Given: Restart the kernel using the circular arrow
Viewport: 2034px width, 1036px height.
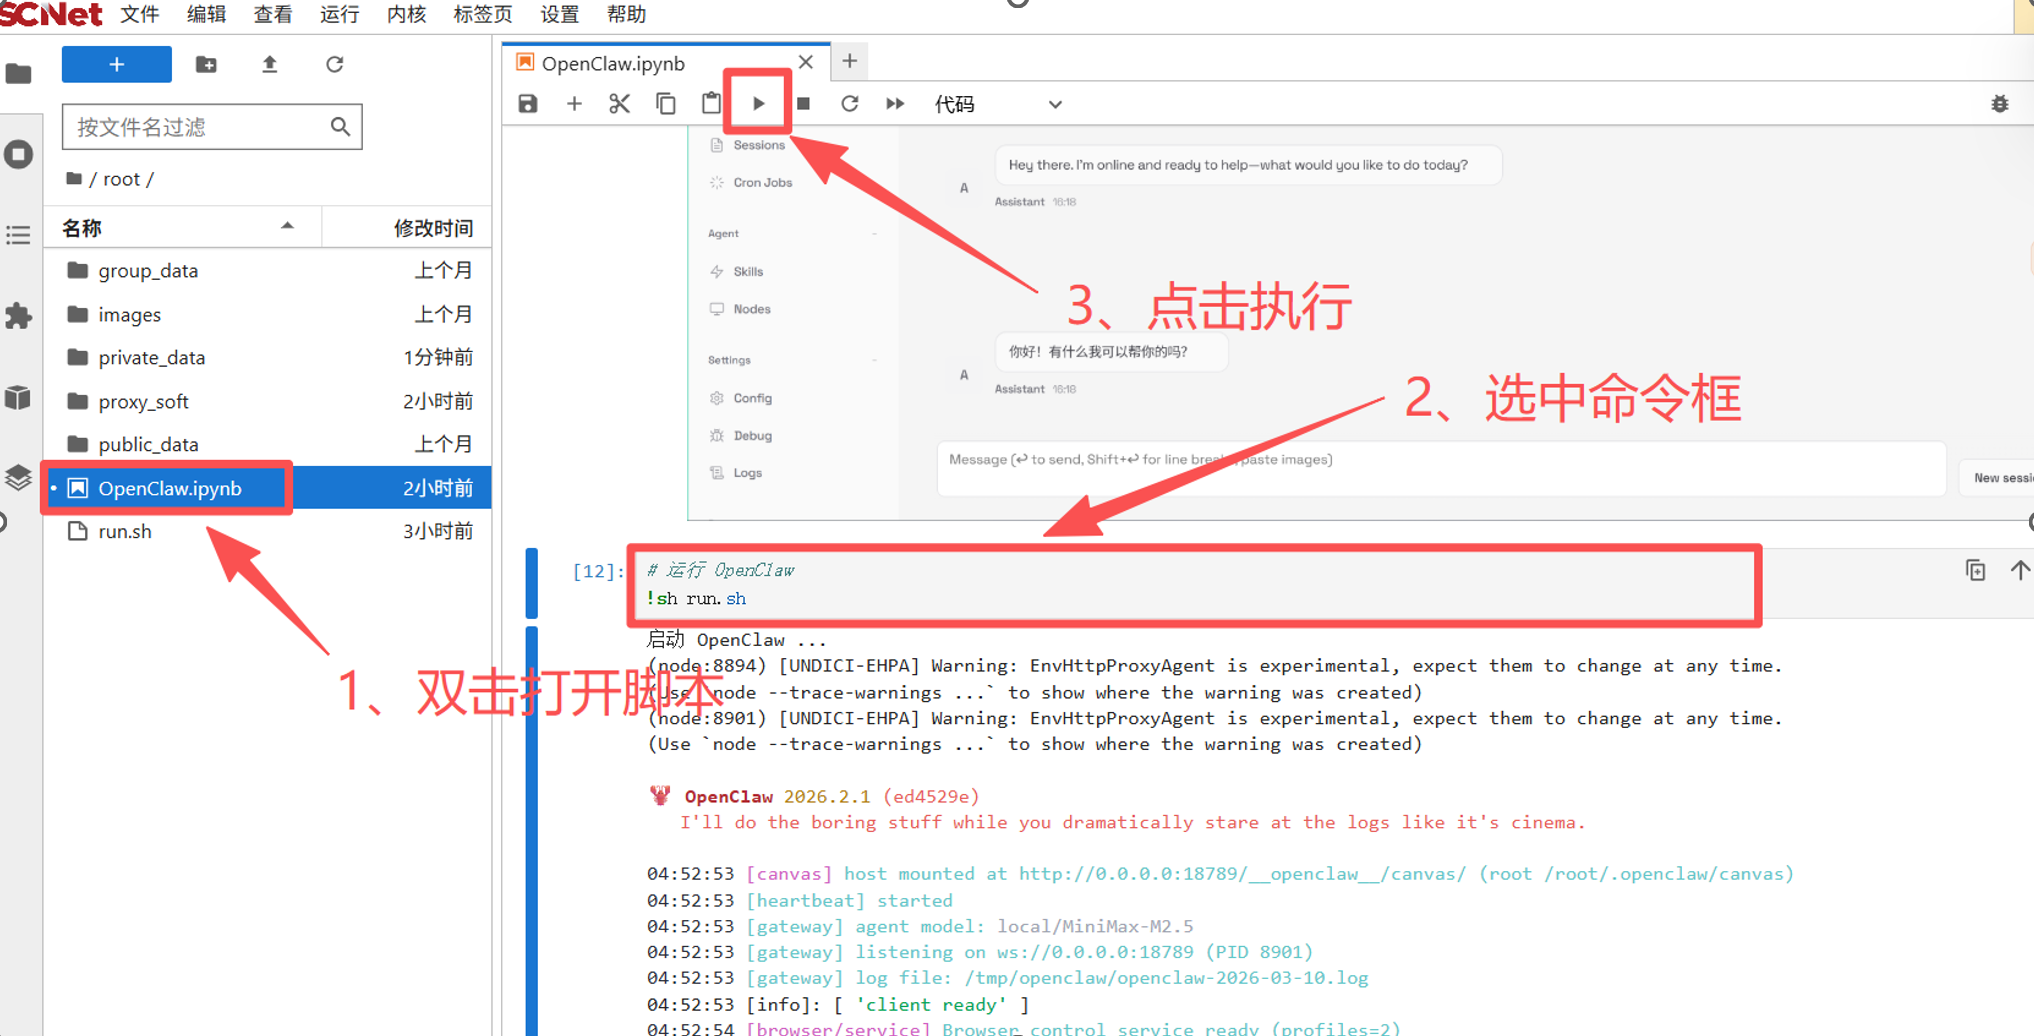Looking at the screenshot, I should (849, 103).
